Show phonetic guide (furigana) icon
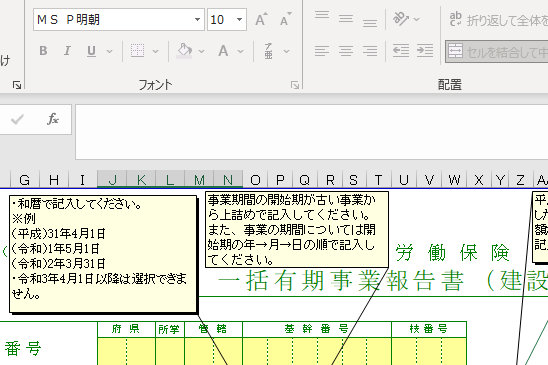Viewport: 548px width, 365px height. pos(268,51)
